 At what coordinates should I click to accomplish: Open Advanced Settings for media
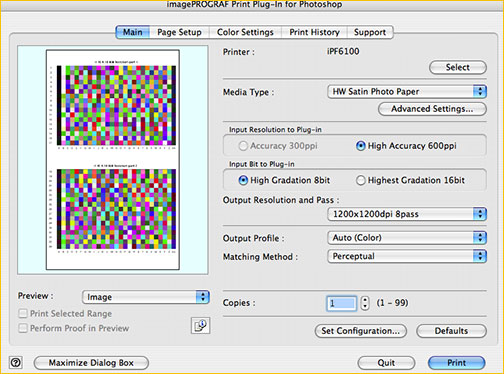[x=432, y=109]
